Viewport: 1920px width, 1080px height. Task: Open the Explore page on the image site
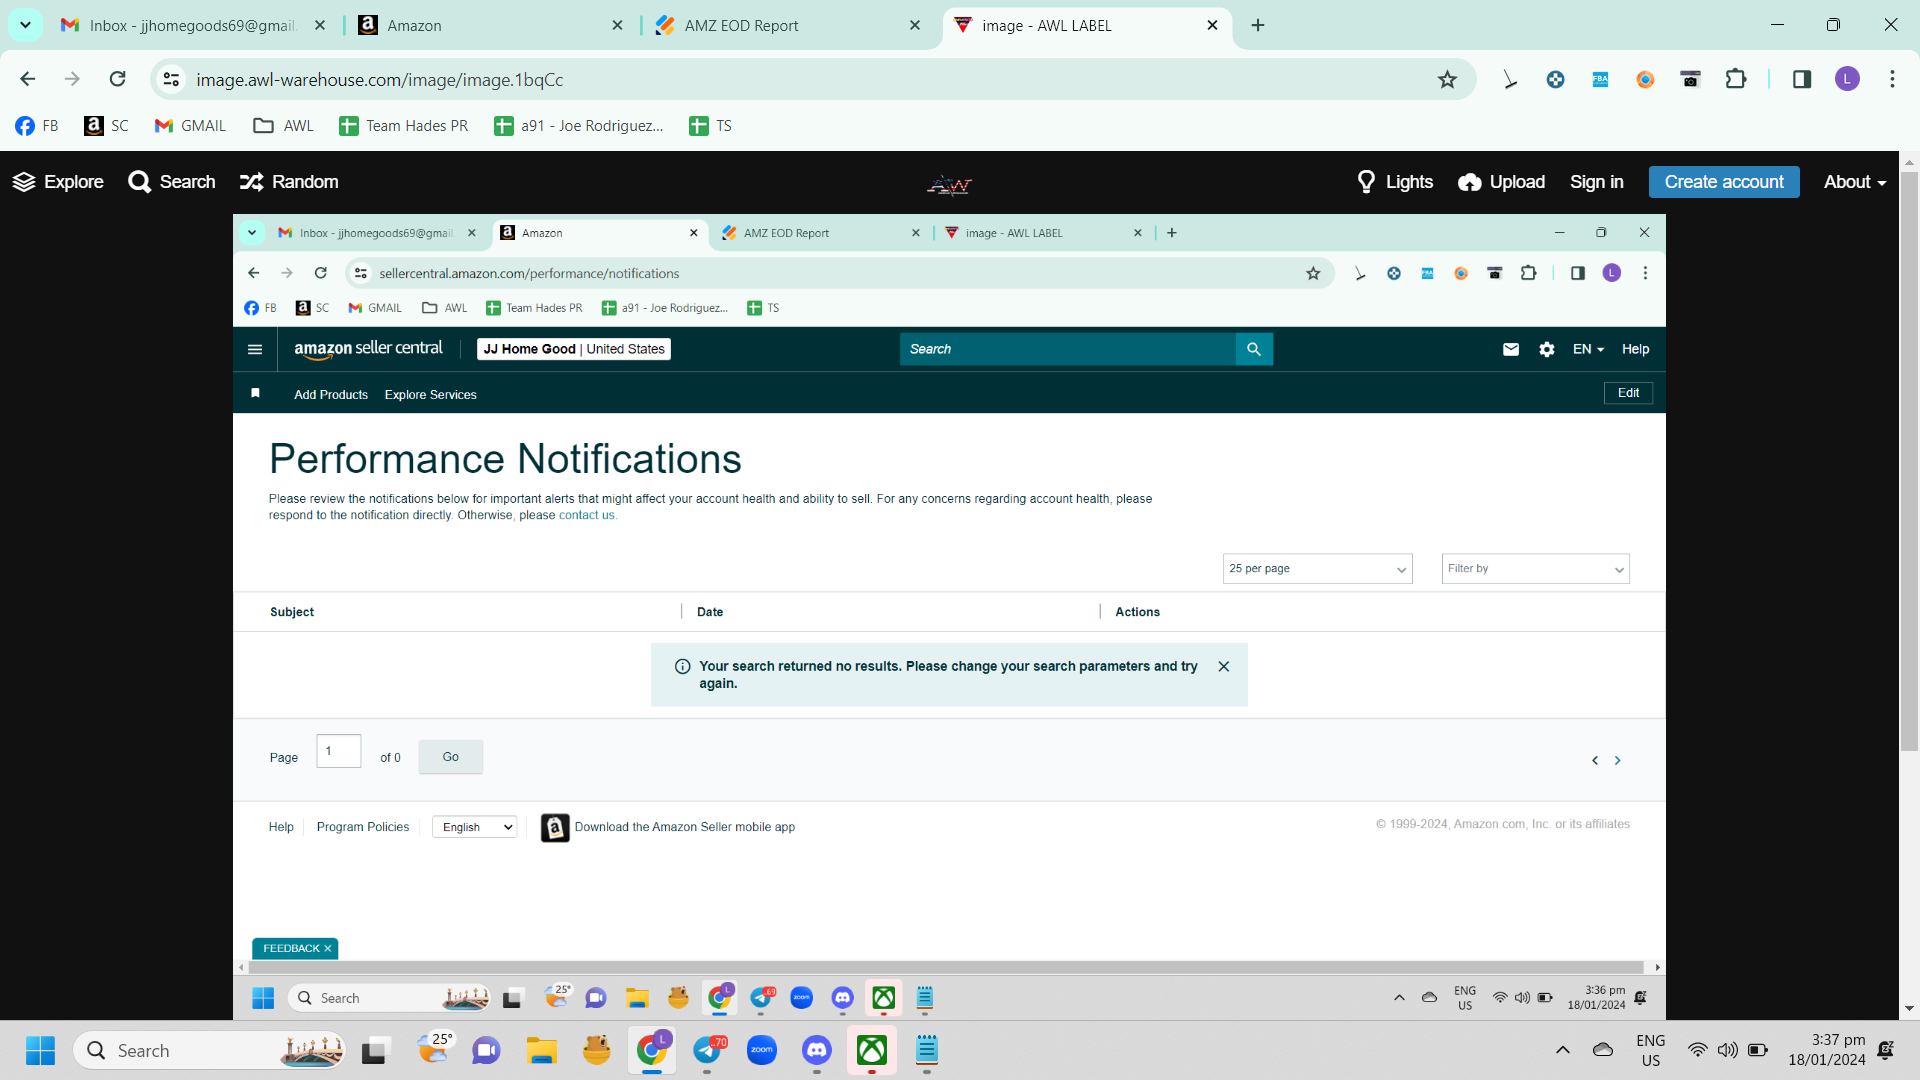pos(58,182)
